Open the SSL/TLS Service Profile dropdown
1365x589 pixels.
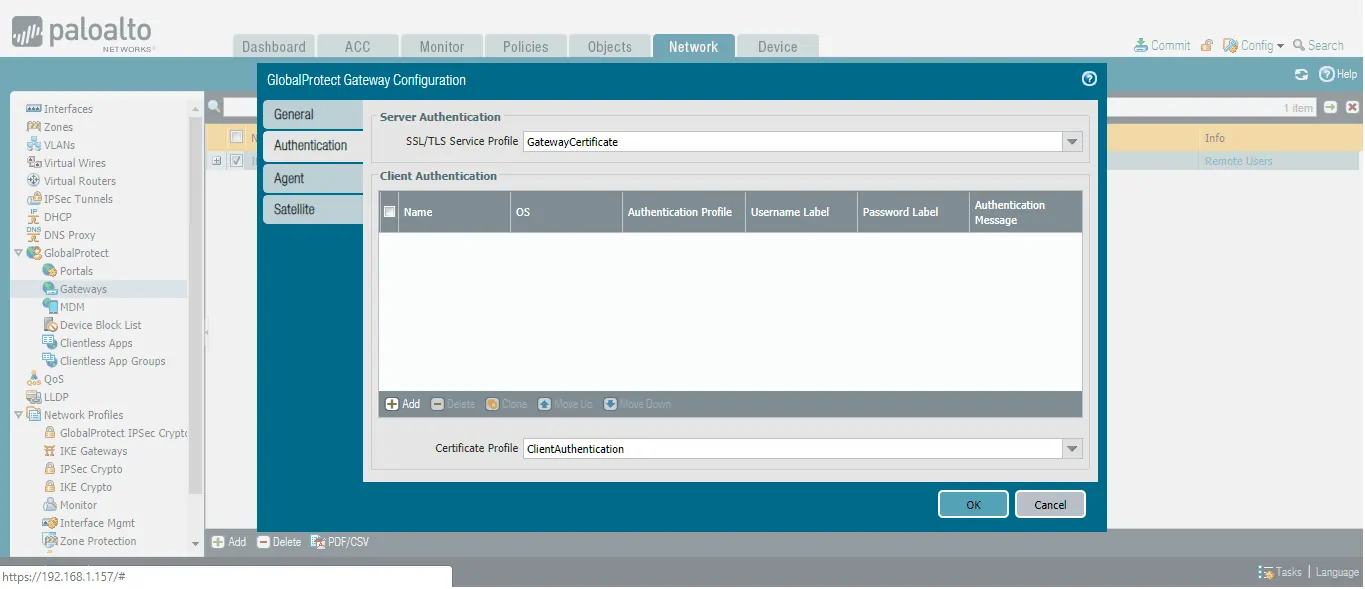click(1072, 142)
